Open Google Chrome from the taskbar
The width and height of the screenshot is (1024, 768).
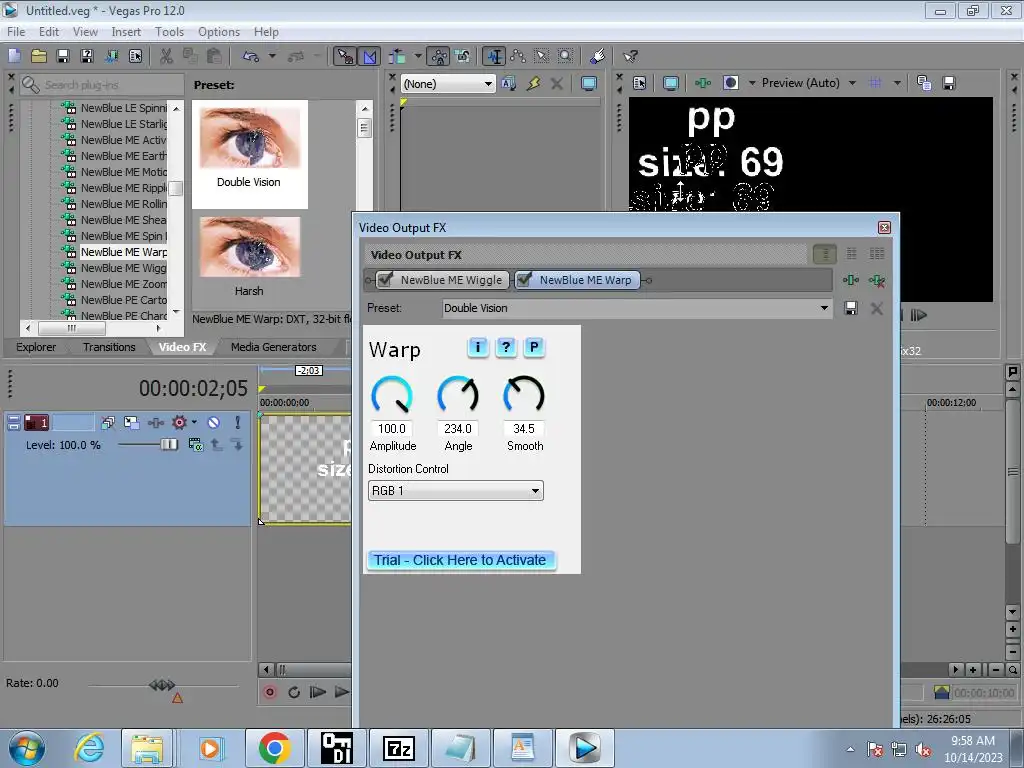click(274, 748)
